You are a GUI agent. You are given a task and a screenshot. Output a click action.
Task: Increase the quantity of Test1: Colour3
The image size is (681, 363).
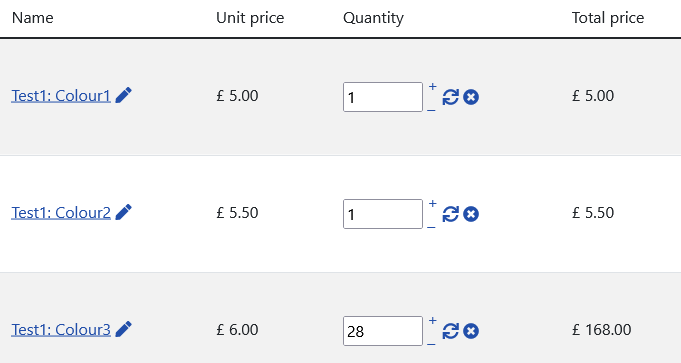(432, 320)
